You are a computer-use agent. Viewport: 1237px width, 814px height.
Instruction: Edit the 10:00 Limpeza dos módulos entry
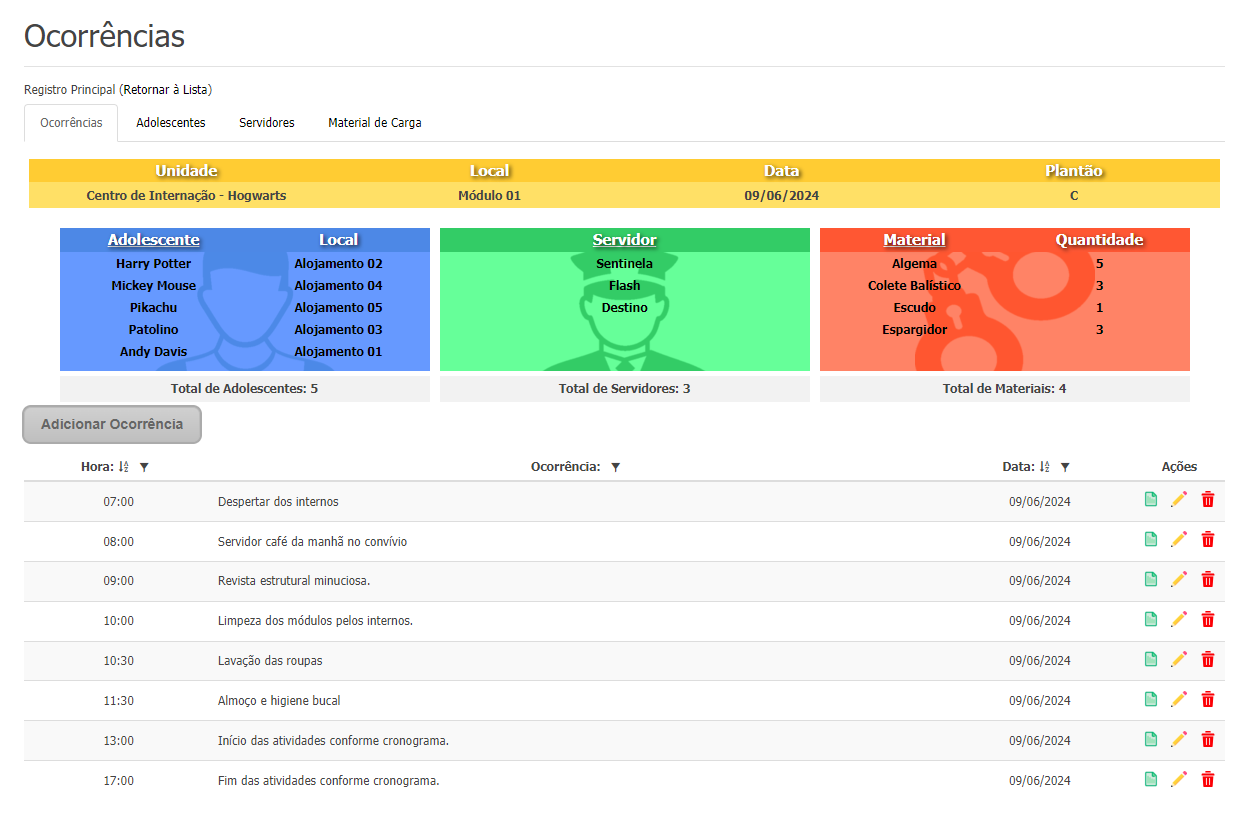tap(1179, 619)
